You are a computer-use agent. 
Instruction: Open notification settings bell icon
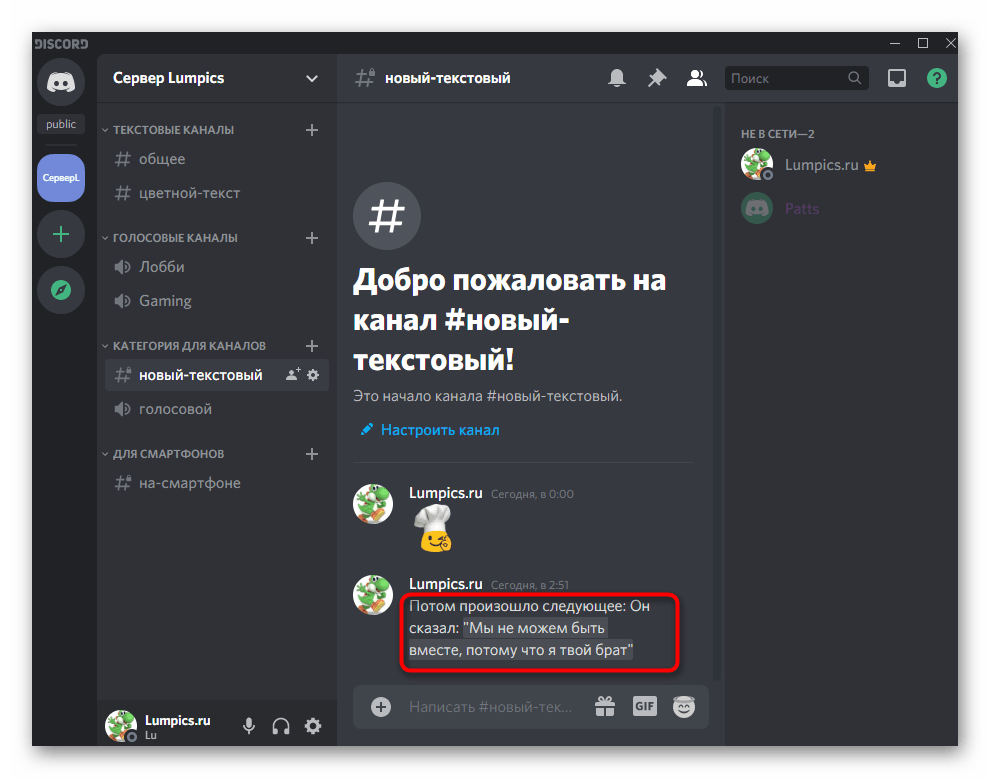[x=617, y=78]
